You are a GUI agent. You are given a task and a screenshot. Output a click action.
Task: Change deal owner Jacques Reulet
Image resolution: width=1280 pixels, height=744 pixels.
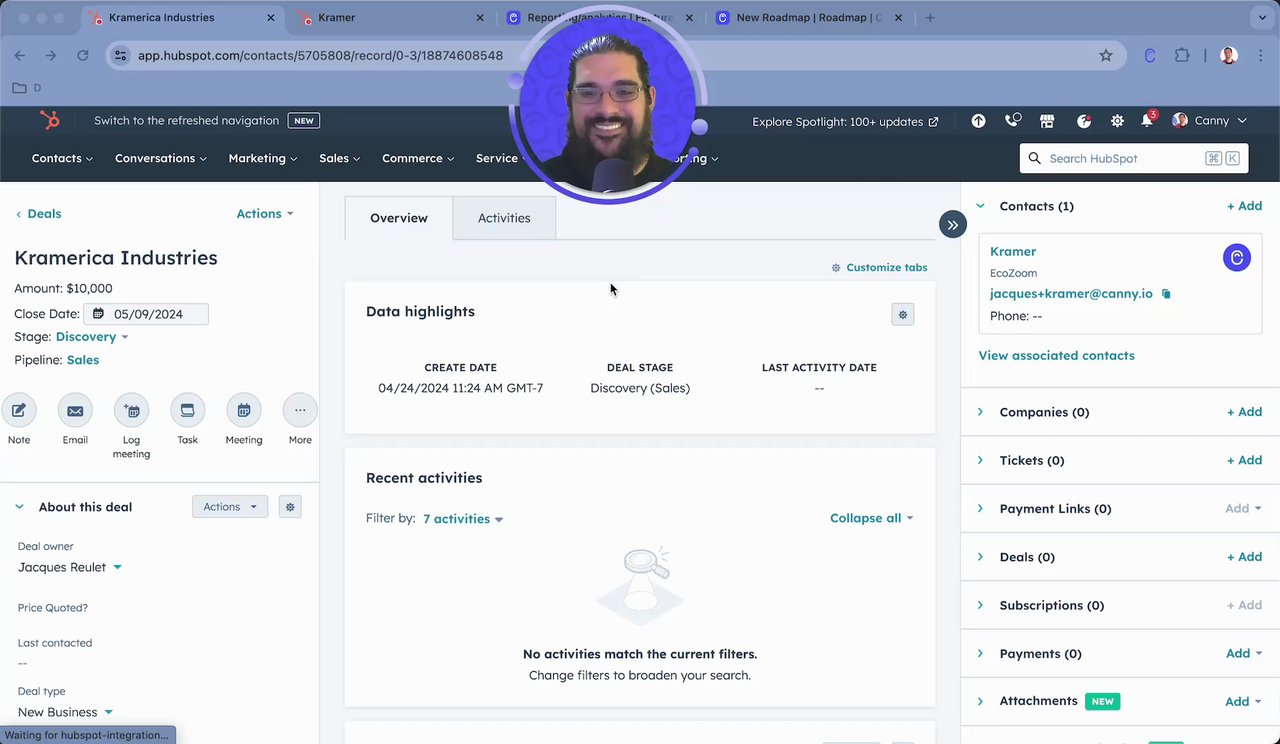(70, 567)
